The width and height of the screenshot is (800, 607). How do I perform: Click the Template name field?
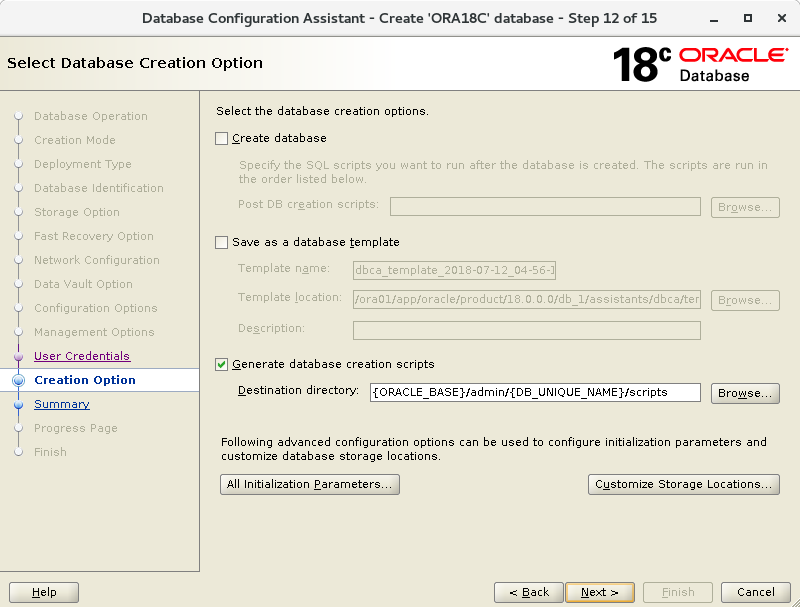pyautogui.click(x=454, y=270)
